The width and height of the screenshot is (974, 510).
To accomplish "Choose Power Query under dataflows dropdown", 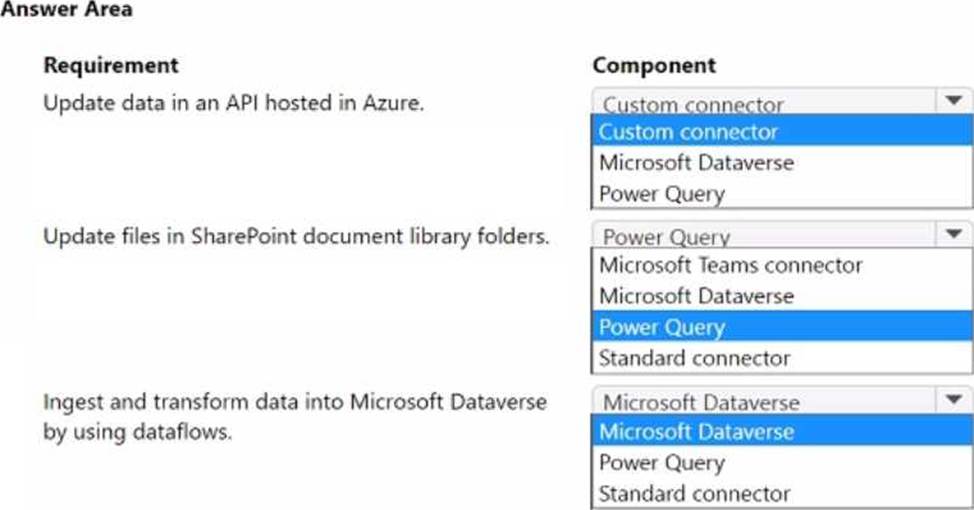I will (x=782, y=462).
